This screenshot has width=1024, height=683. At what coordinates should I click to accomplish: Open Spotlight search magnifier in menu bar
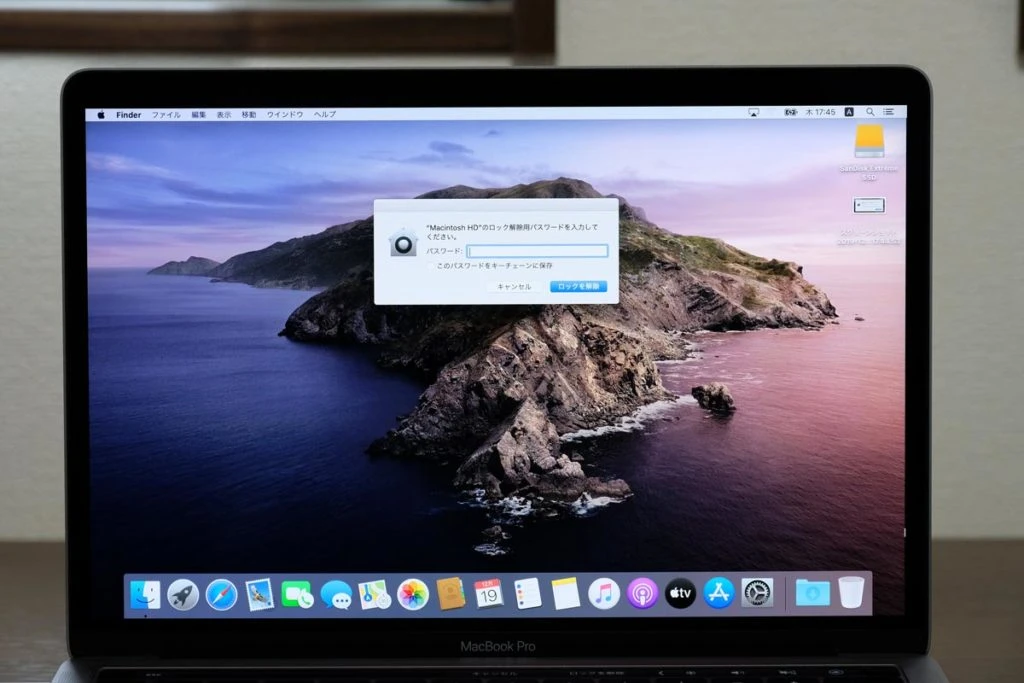870,112
